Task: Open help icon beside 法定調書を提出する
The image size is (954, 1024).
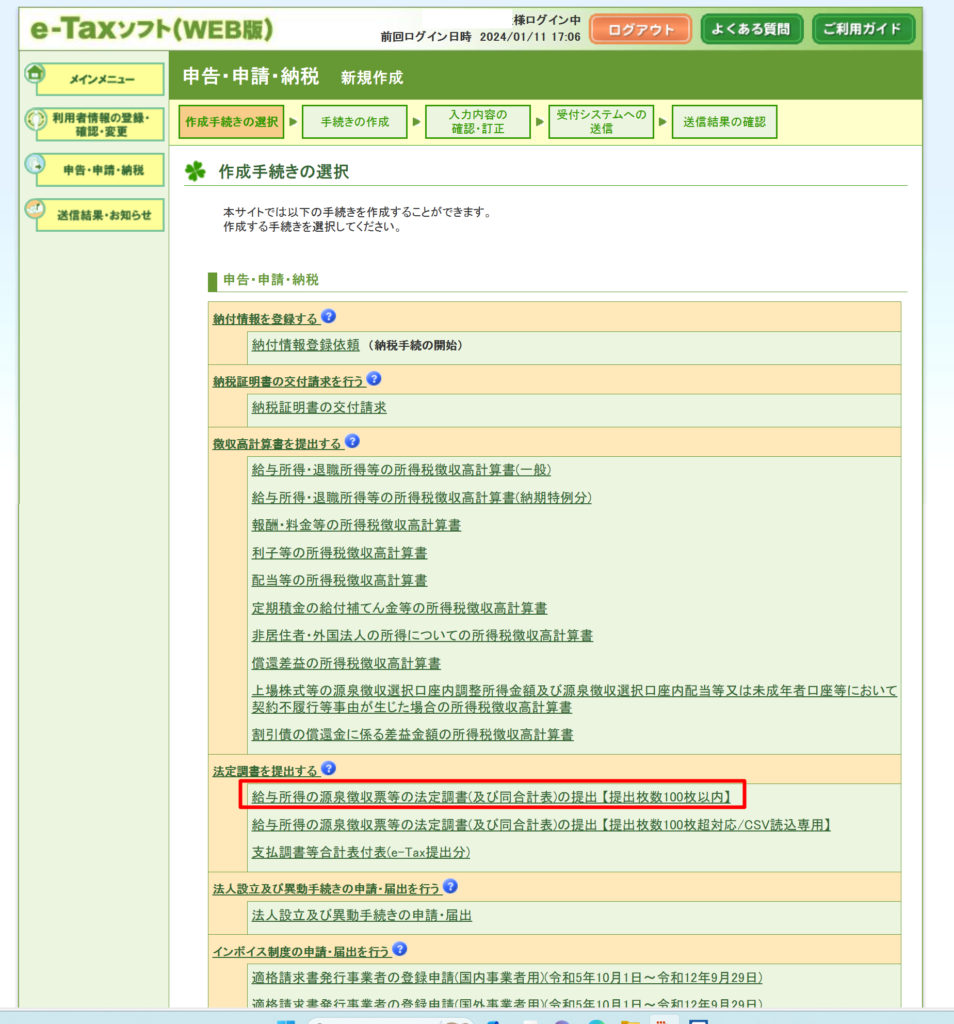Action: click(328, 769)
